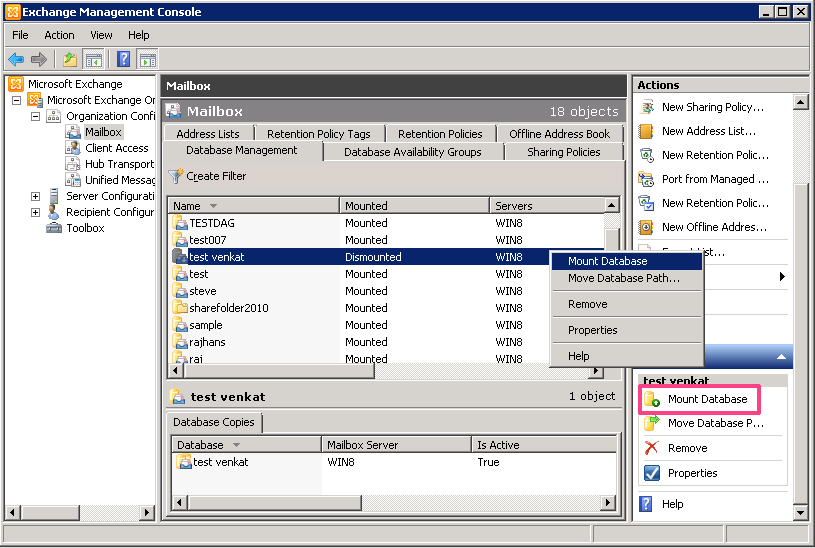Click the Up one level folder icon
The width and height of the screenshot is (815, 548).
coord(70,59)
